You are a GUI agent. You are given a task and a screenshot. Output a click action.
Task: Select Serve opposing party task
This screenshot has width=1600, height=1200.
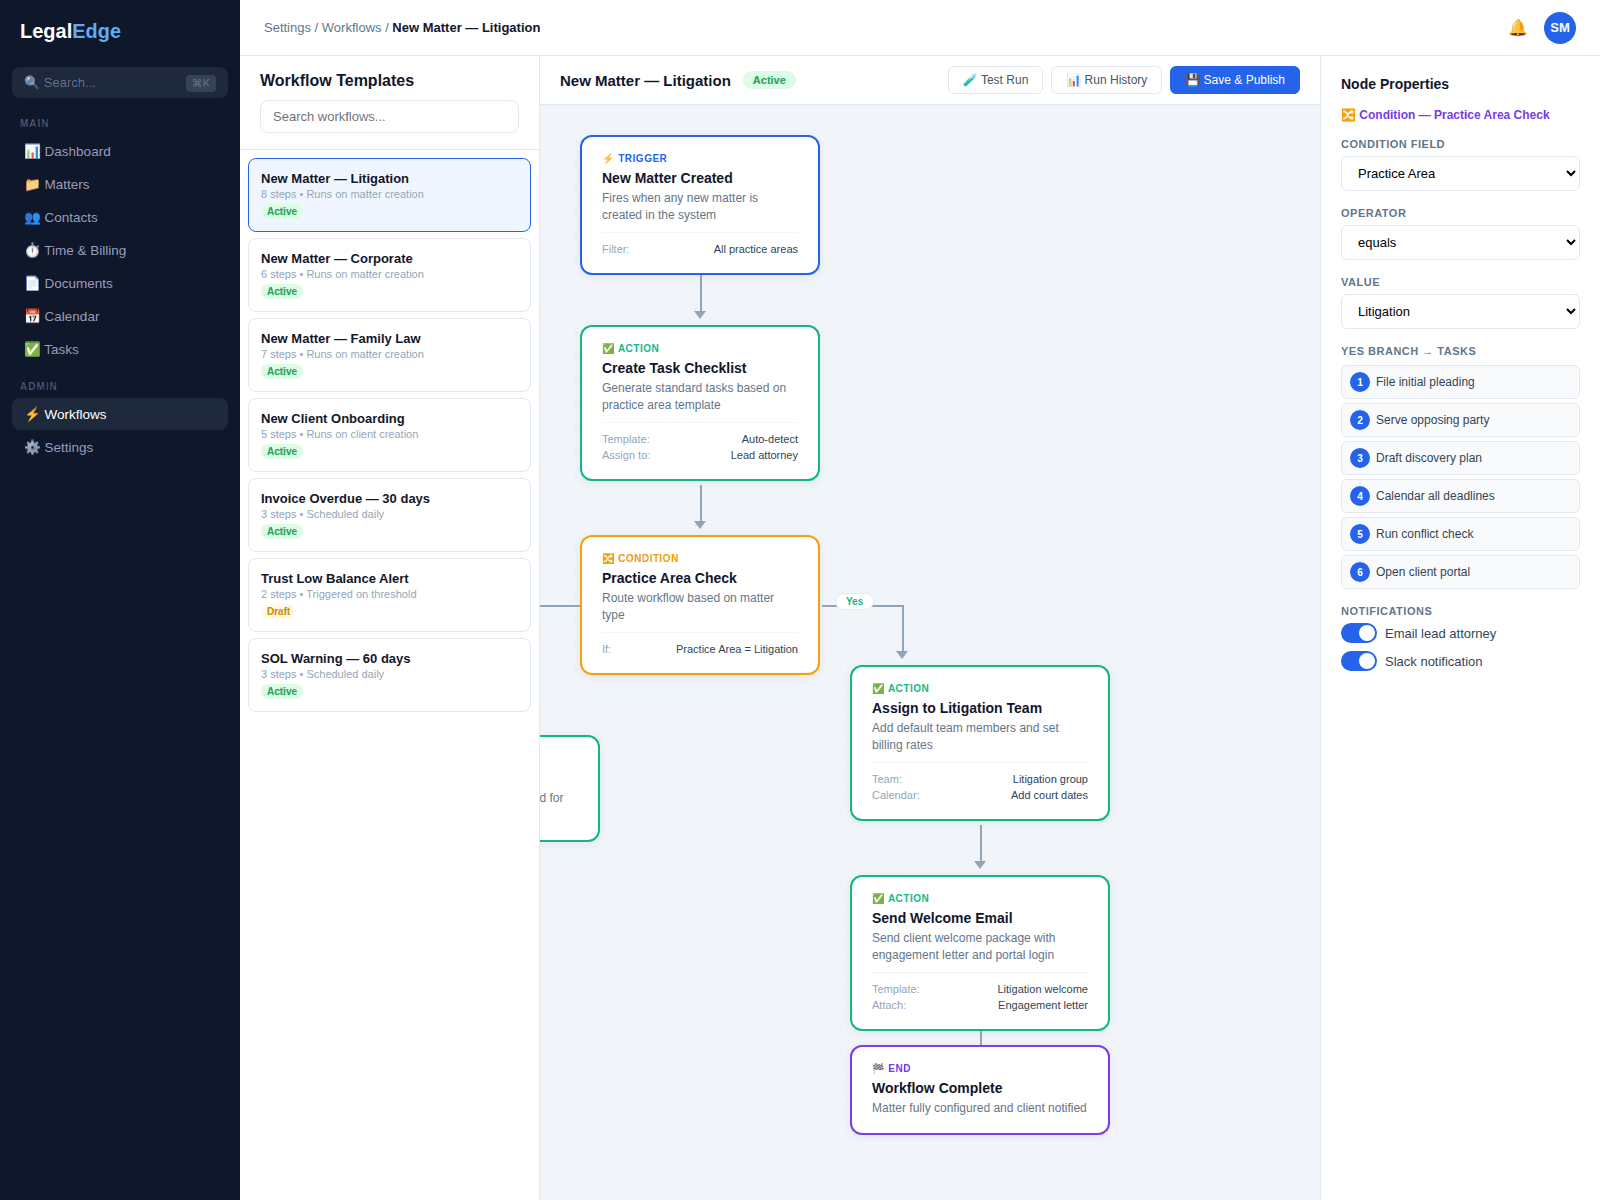point(1460,420)
